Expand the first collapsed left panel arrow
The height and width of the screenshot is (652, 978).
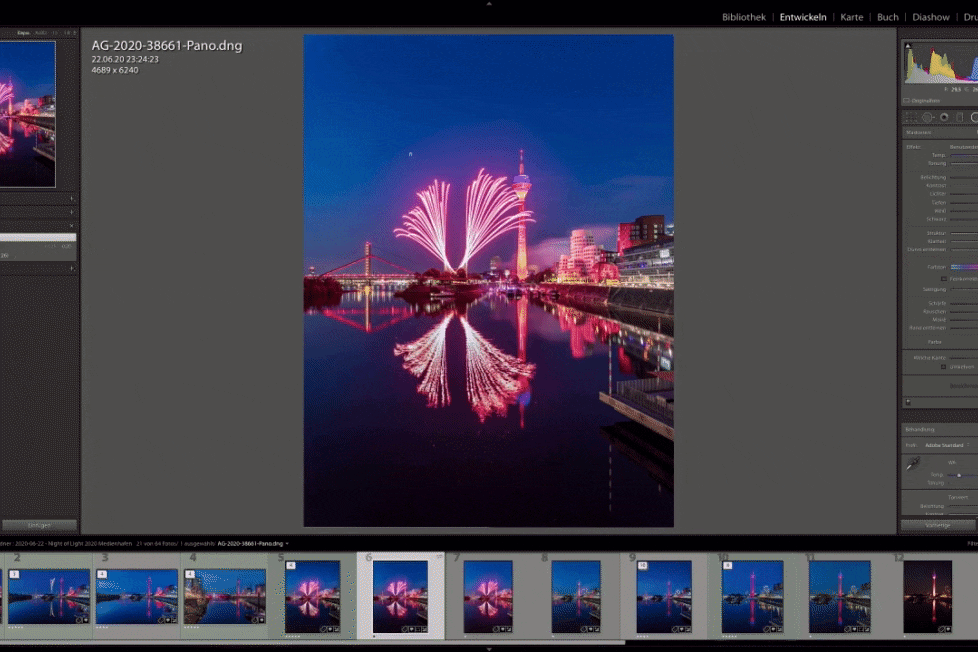tap(72, 198)
